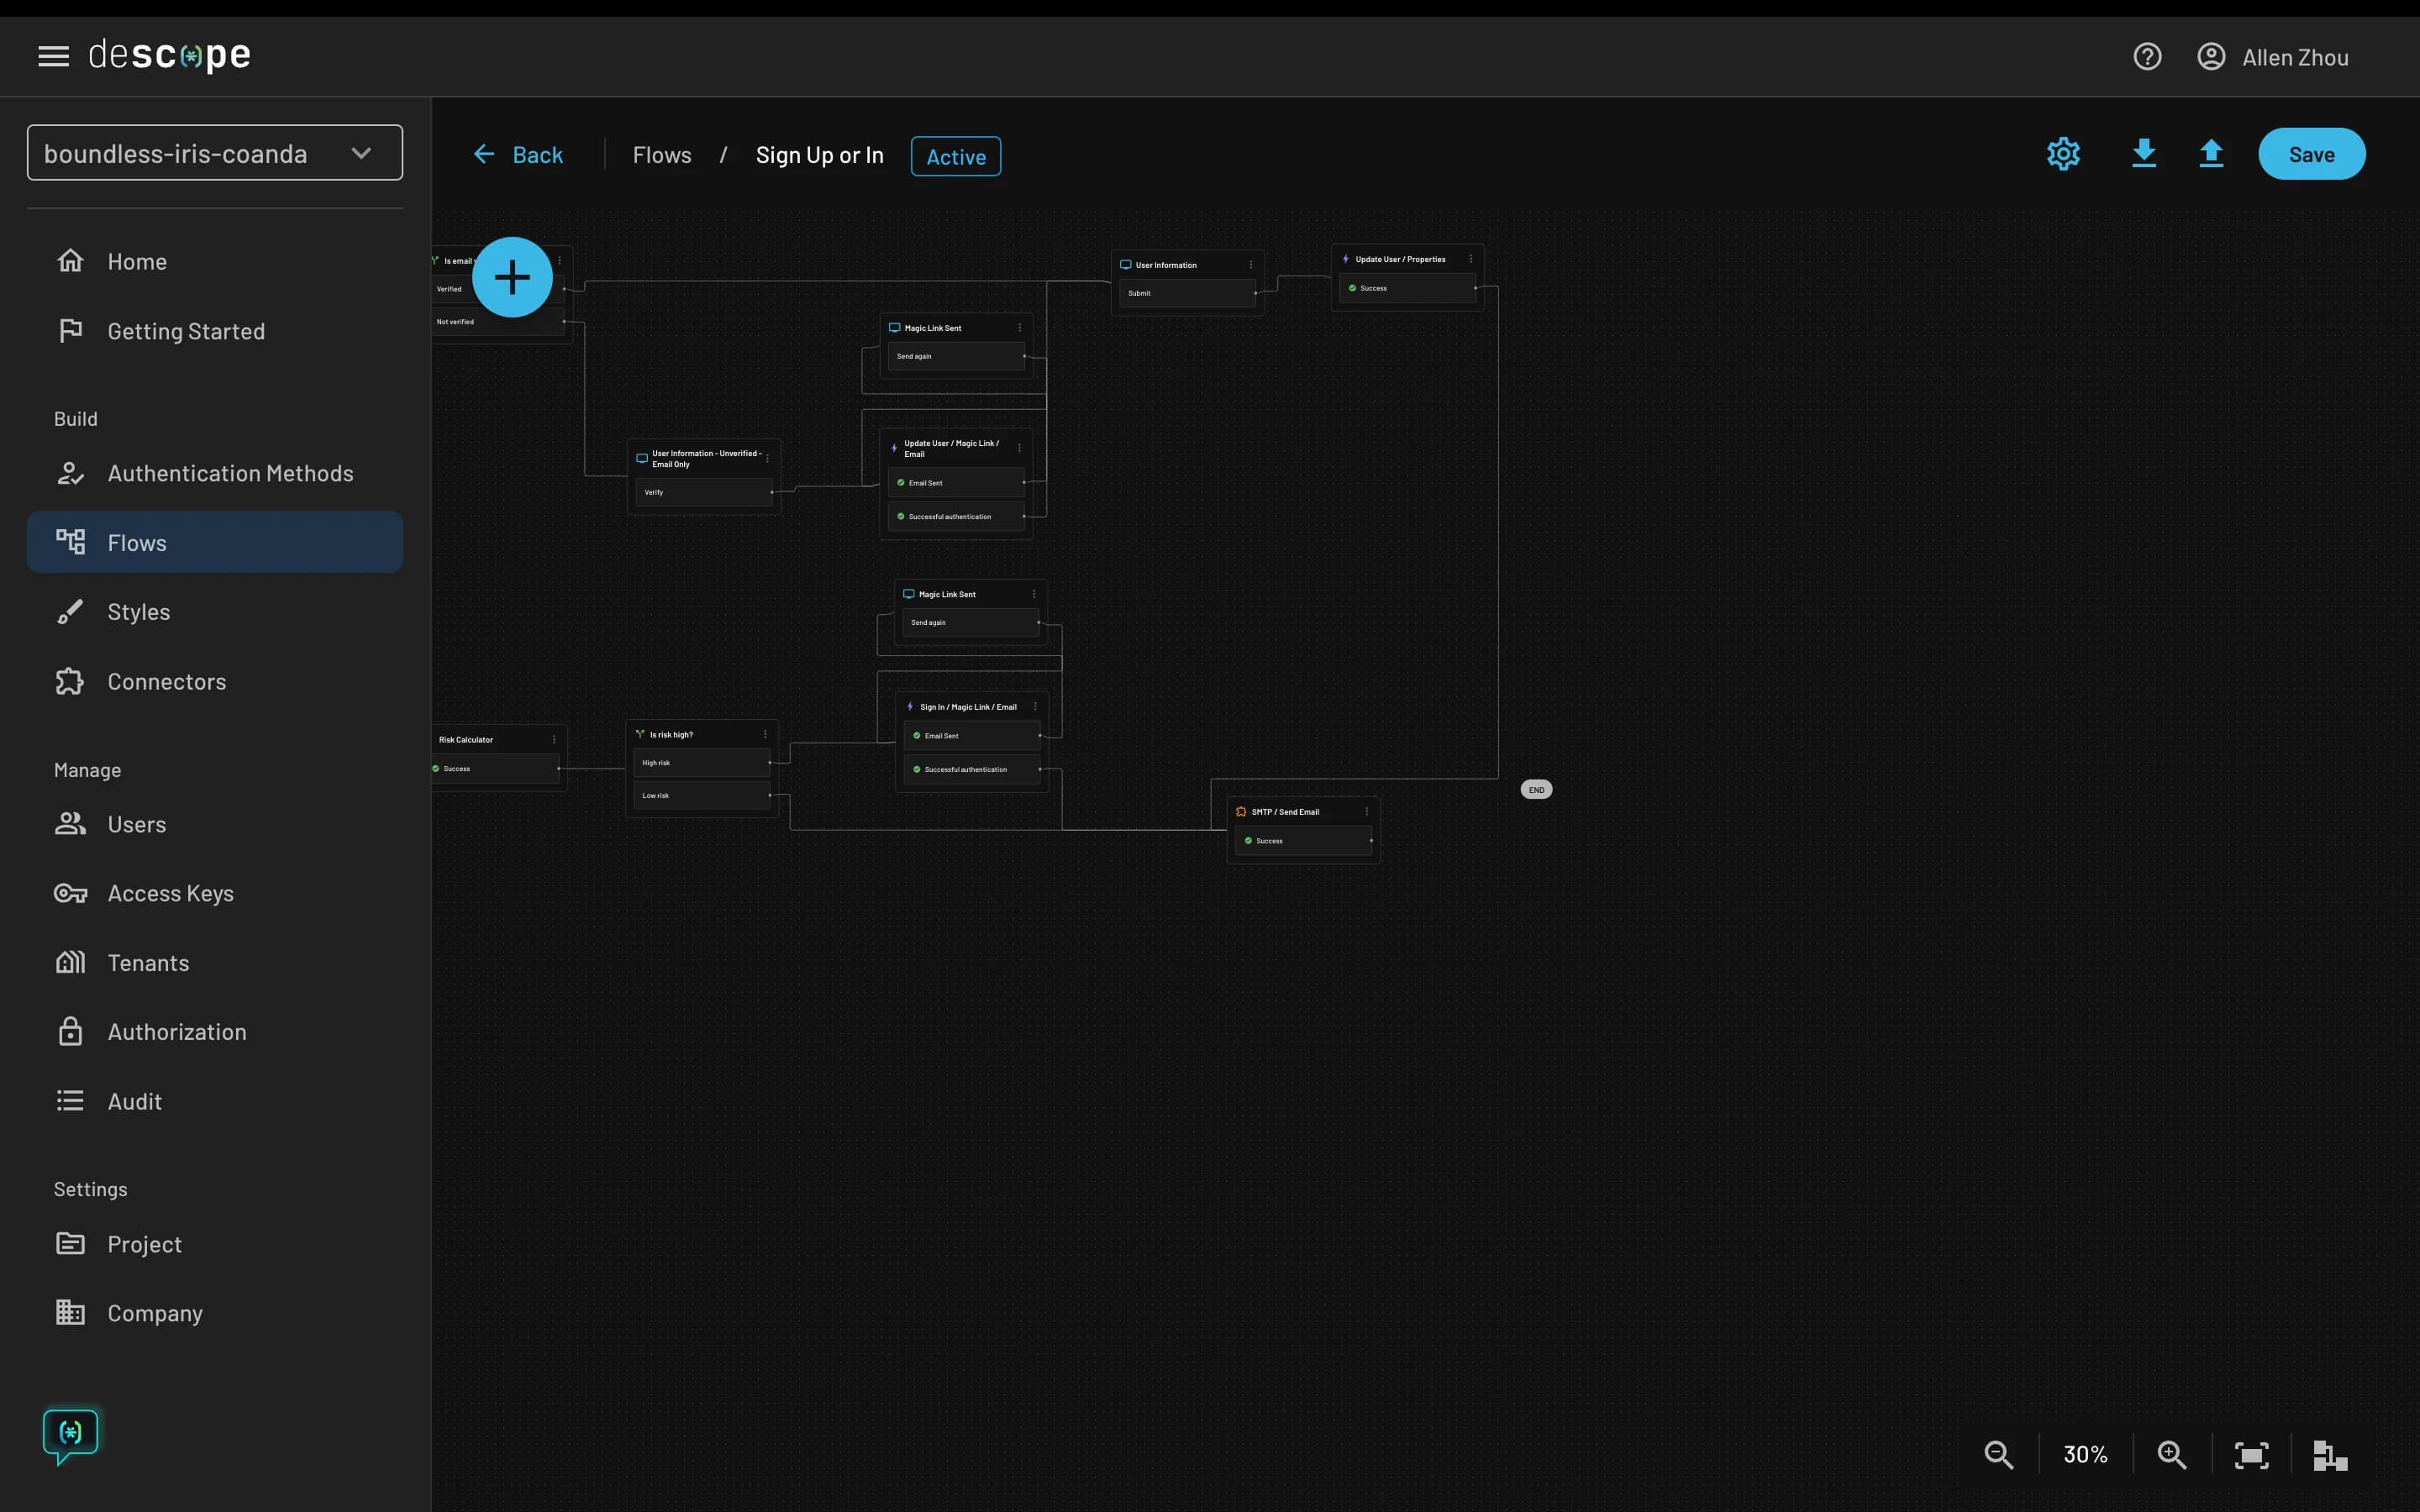The height and width of the screenshot is (1512, 2420).
Task: Click the flow settings gear icon
Action: (2063, 154)
